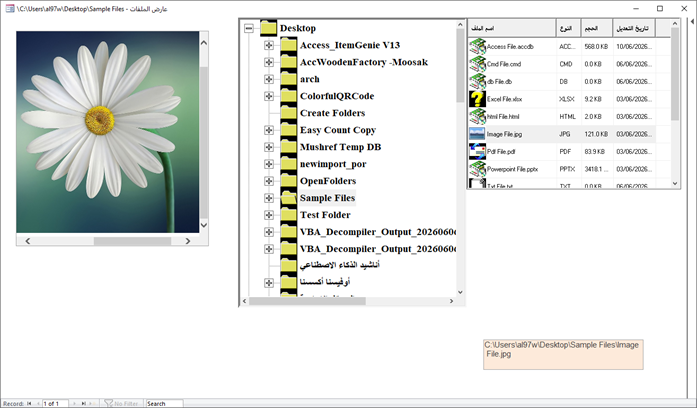
Task: Select the Desktop label in the tree
Action: [298, 28]
